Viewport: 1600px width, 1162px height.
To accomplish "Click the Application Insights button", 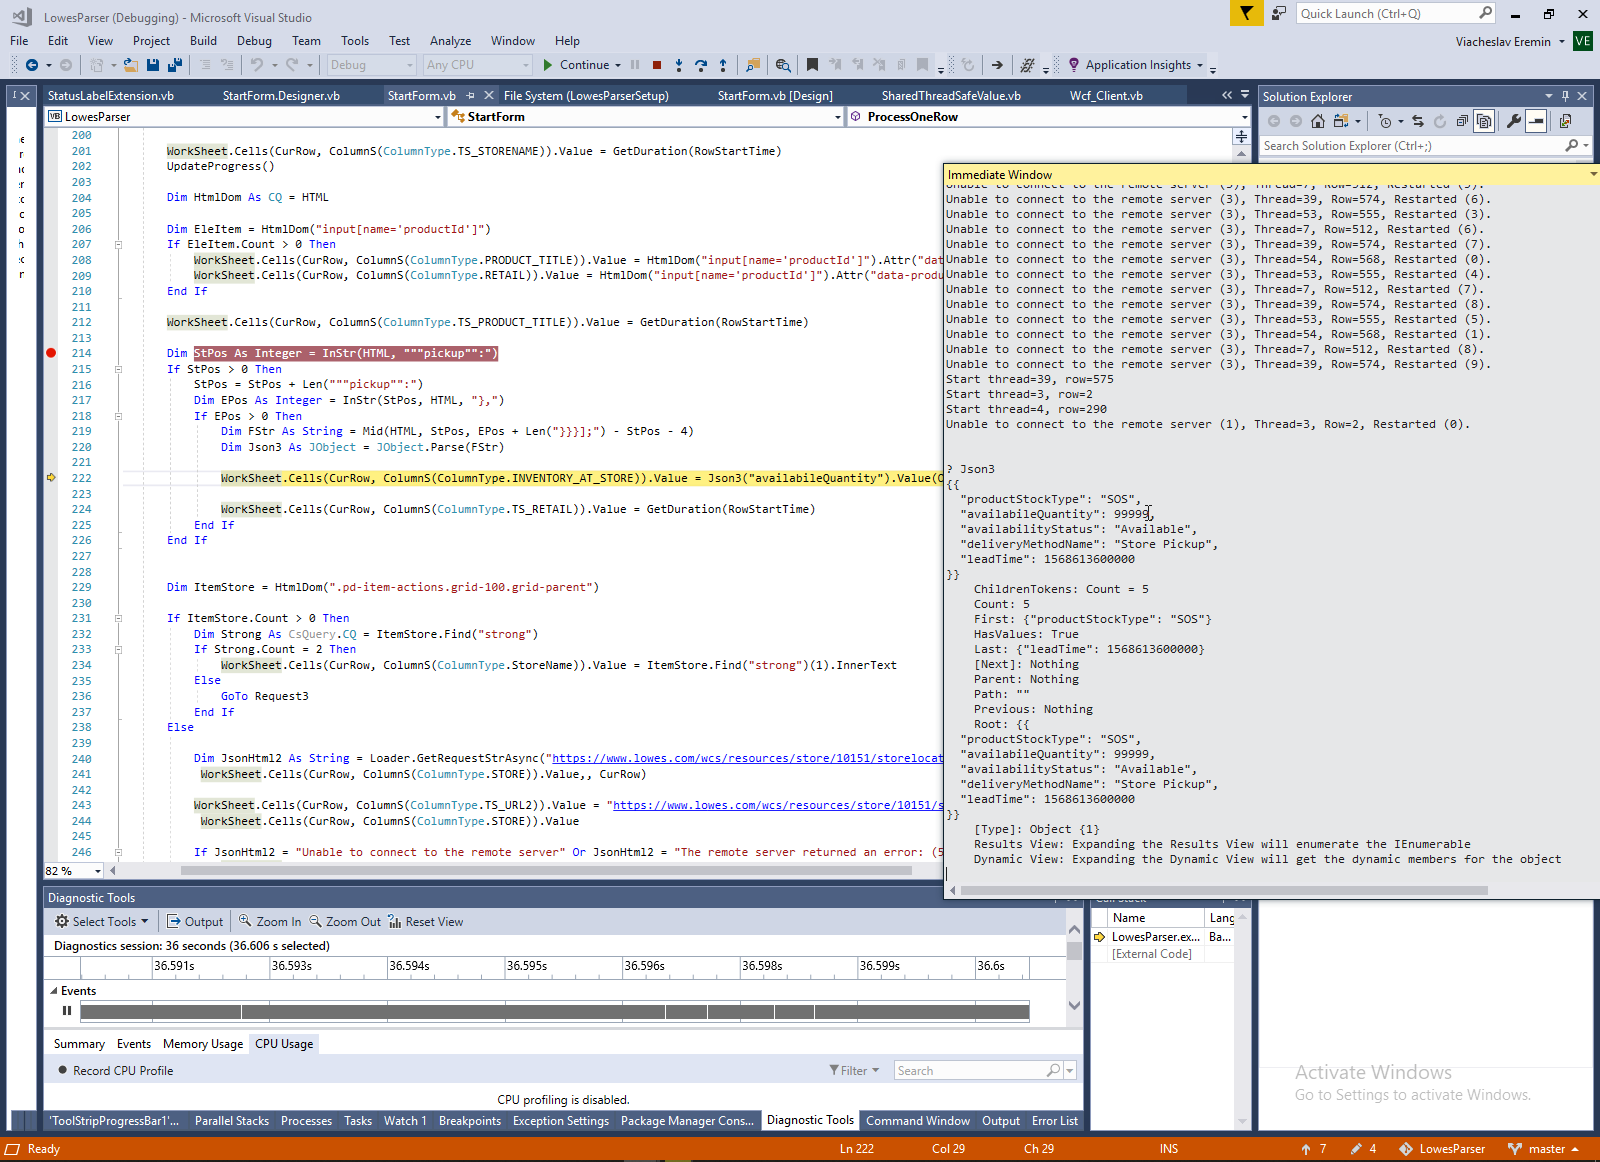I will [x=1137, y=65].
